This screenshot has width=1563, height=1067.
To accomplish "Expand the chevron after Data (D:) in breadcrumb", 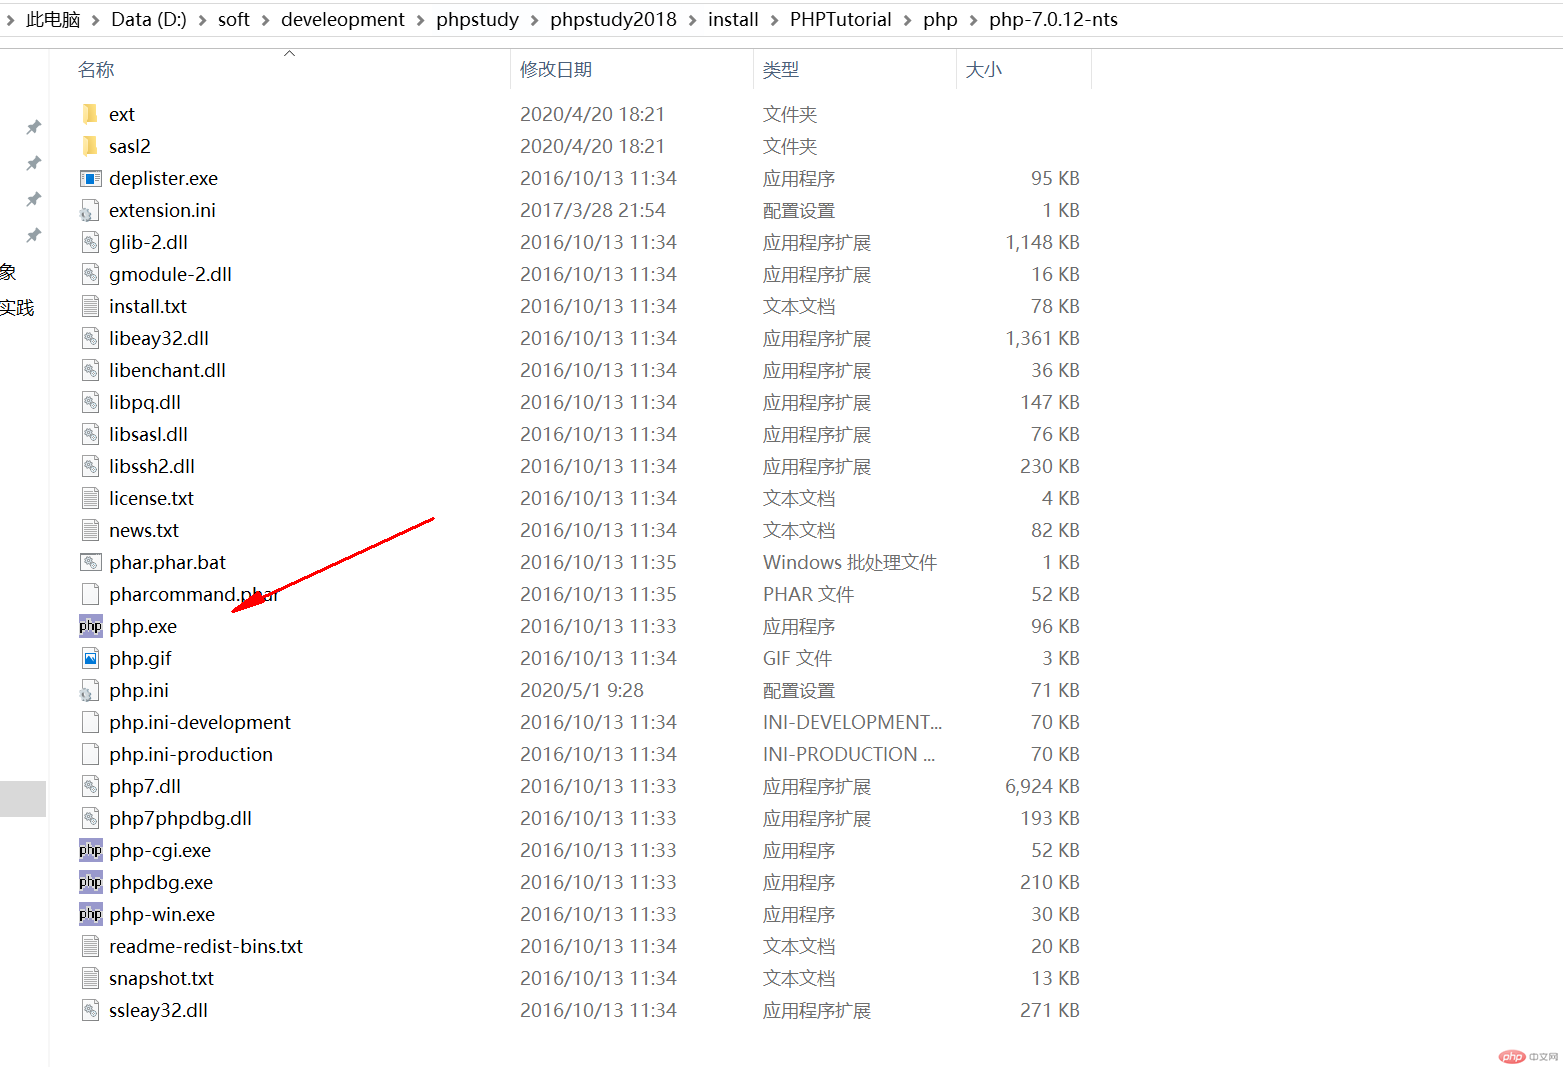I will [203, 20].
